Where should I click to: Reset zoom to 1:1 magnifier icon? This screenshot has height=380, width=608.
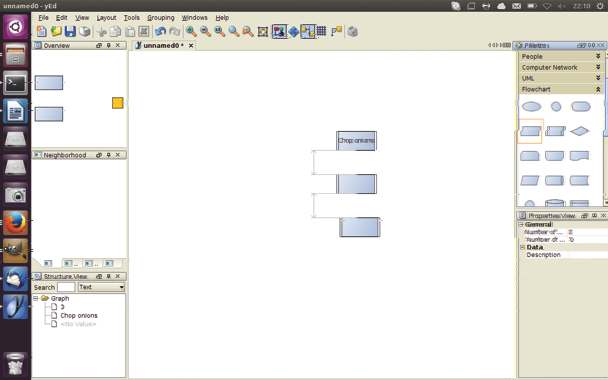tap(219, 31)
